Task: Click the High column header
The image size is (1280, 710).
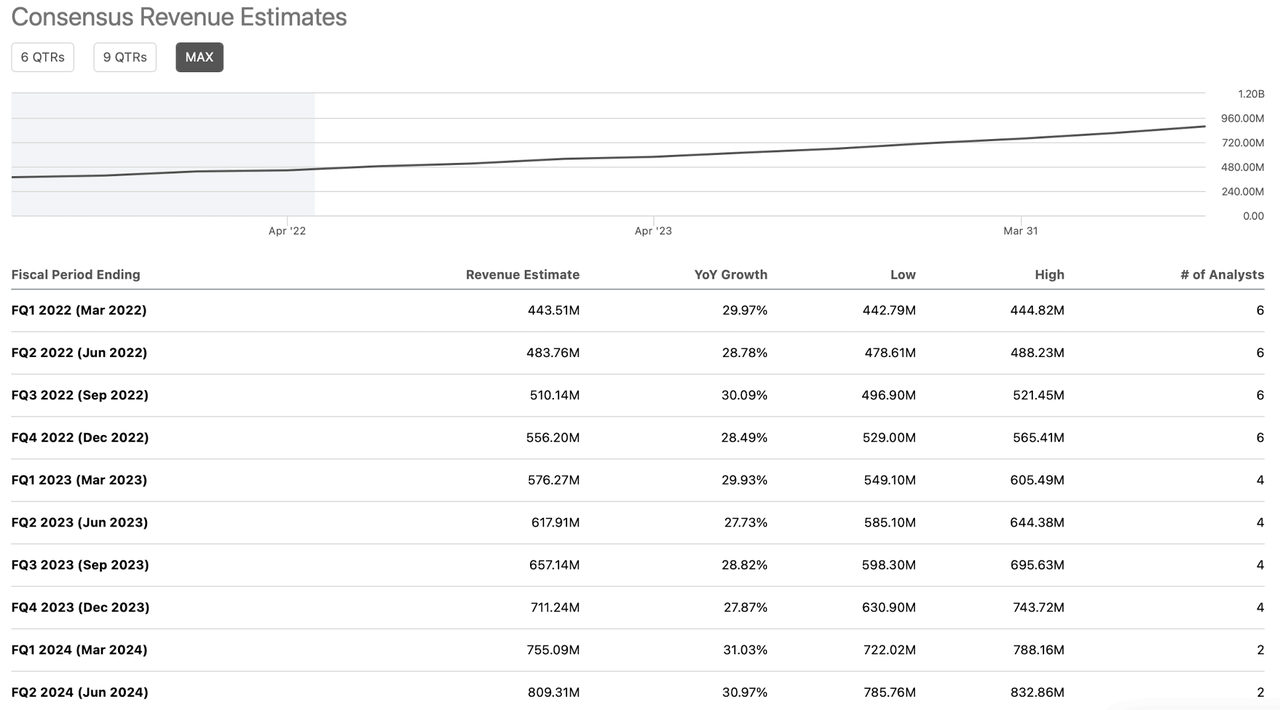Action: tap(1049, 274)
